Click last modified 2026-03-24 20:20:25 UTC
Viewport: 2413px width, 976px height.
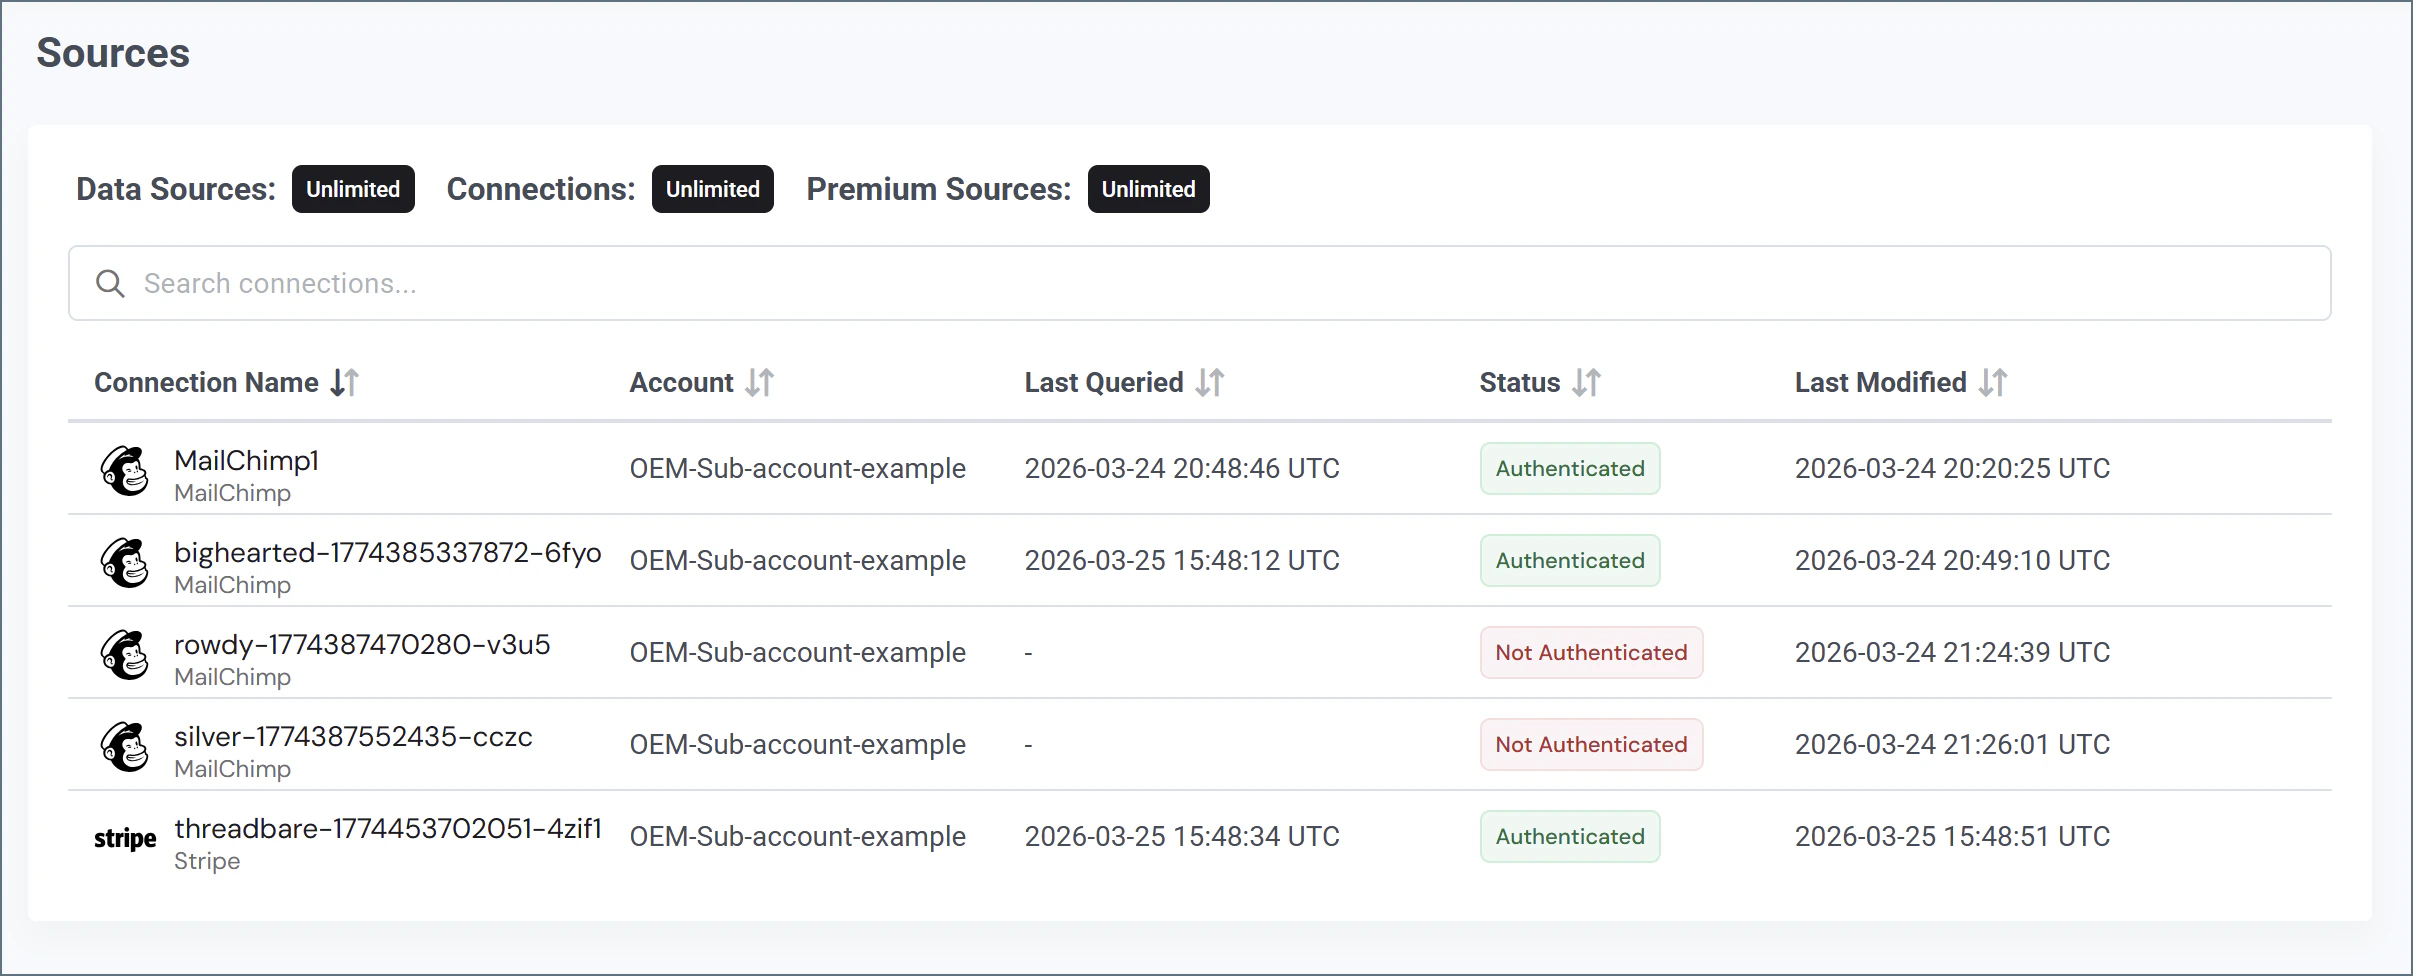pyautogui.click(x=1952, y=468)
